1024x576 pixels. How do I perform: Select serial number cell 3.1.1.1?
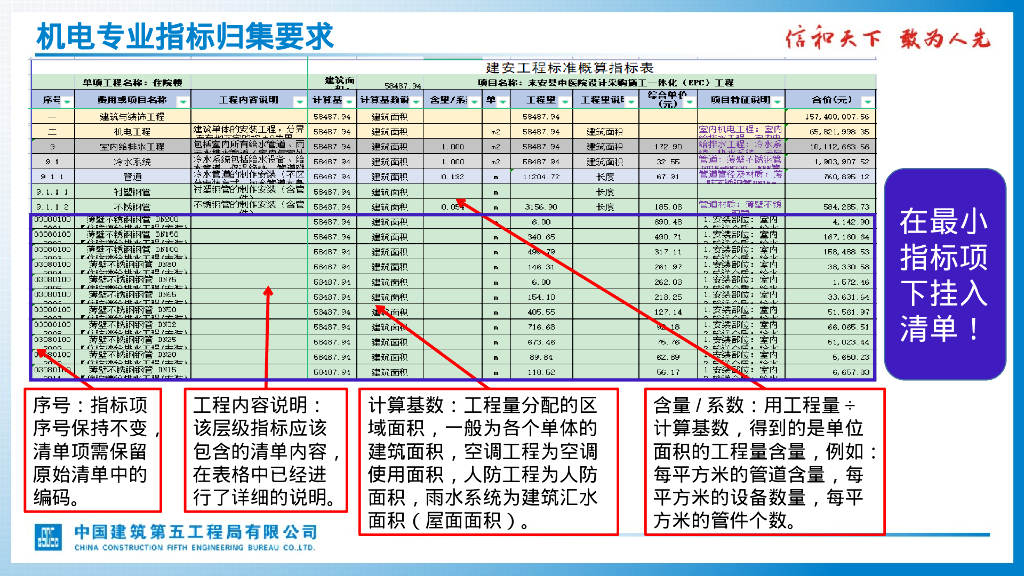coord(52,192)
